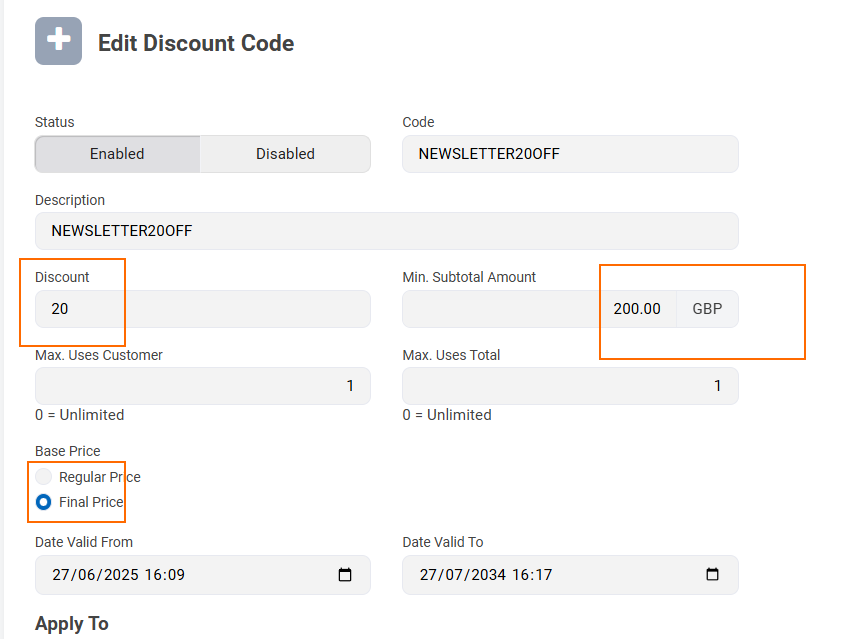Focus the Description text field

point(387,231)
